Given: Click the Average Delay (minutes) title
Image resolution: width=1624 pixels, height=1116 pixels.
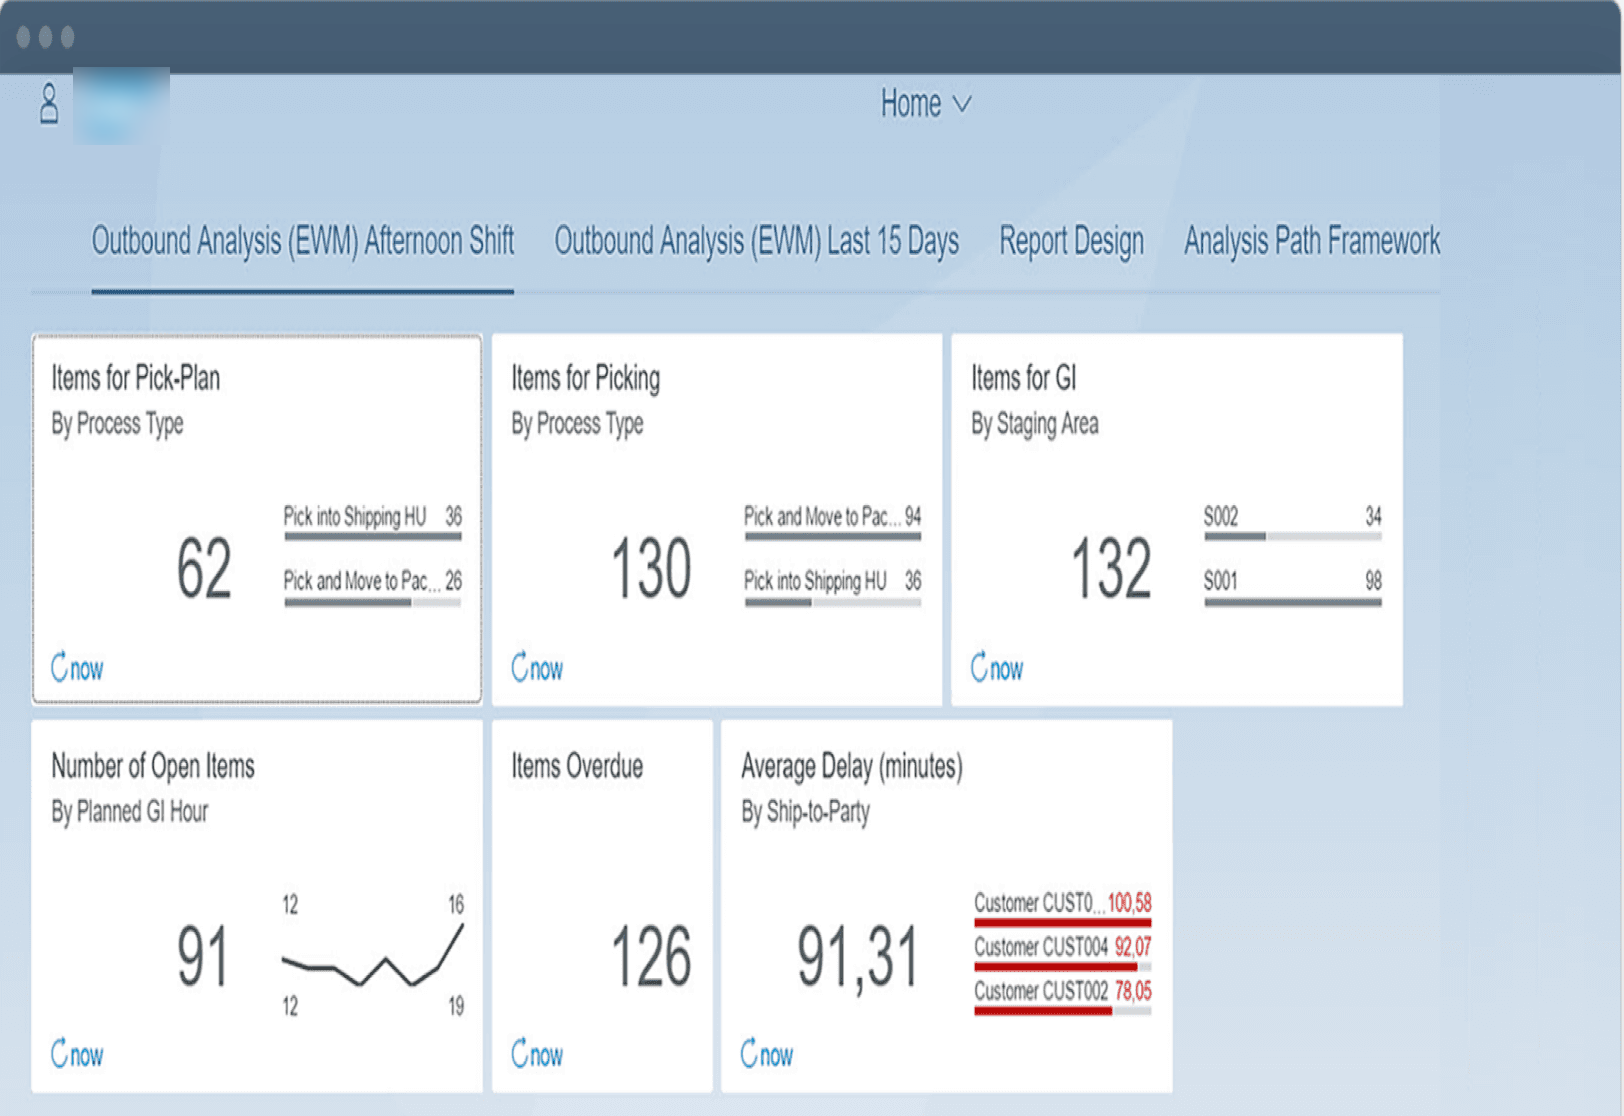Looking at the screenshot, I should point(852,766).
